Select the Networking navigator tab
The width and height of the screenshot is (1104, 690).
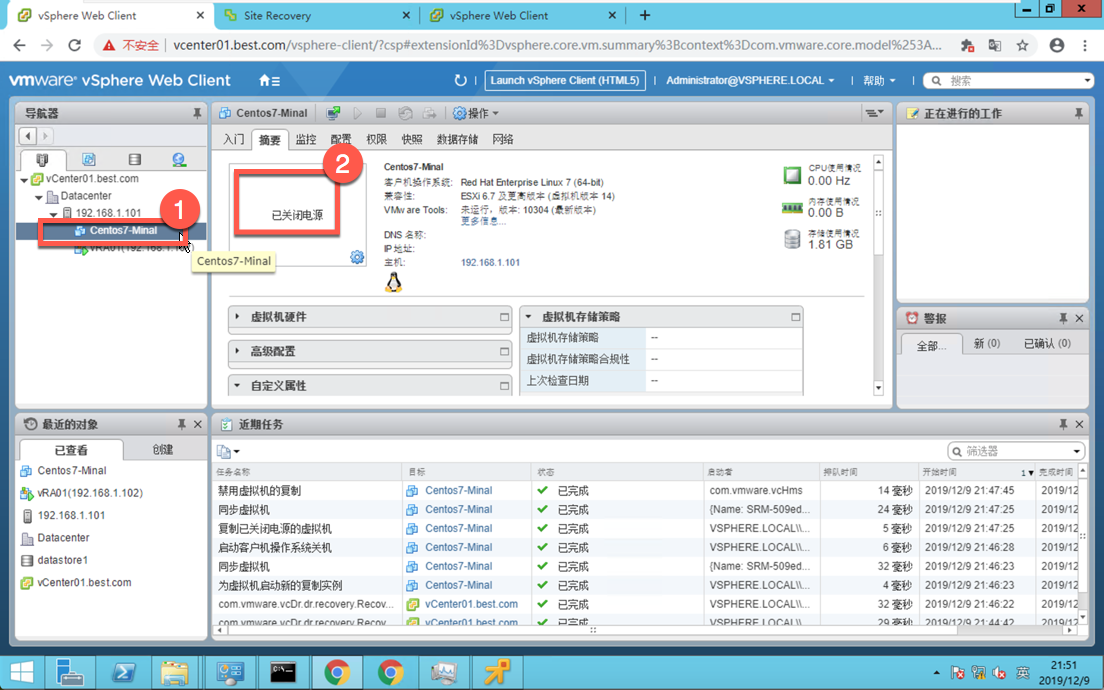(179, 160)
